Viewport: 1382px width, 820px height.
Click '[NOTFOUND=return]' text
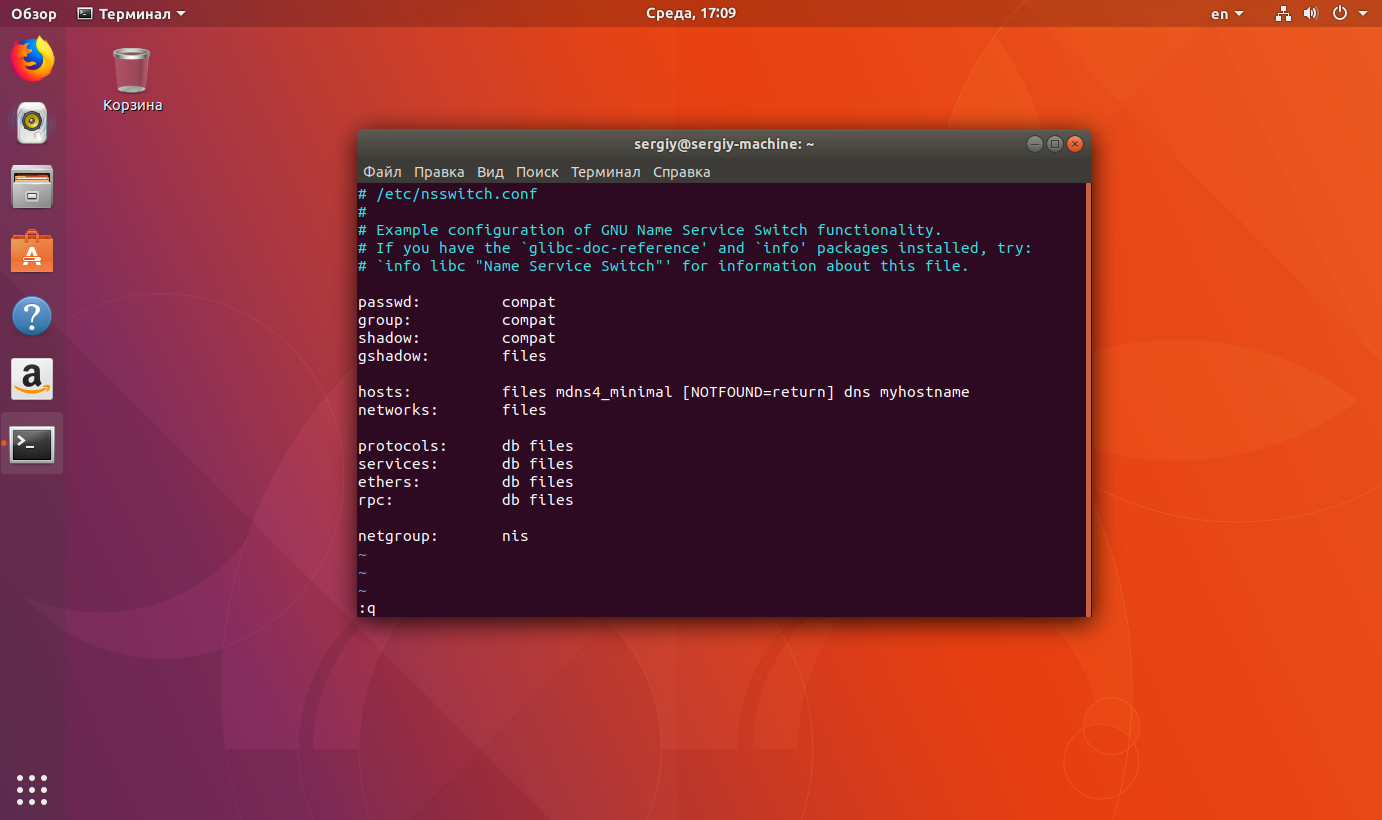[758, 392]
